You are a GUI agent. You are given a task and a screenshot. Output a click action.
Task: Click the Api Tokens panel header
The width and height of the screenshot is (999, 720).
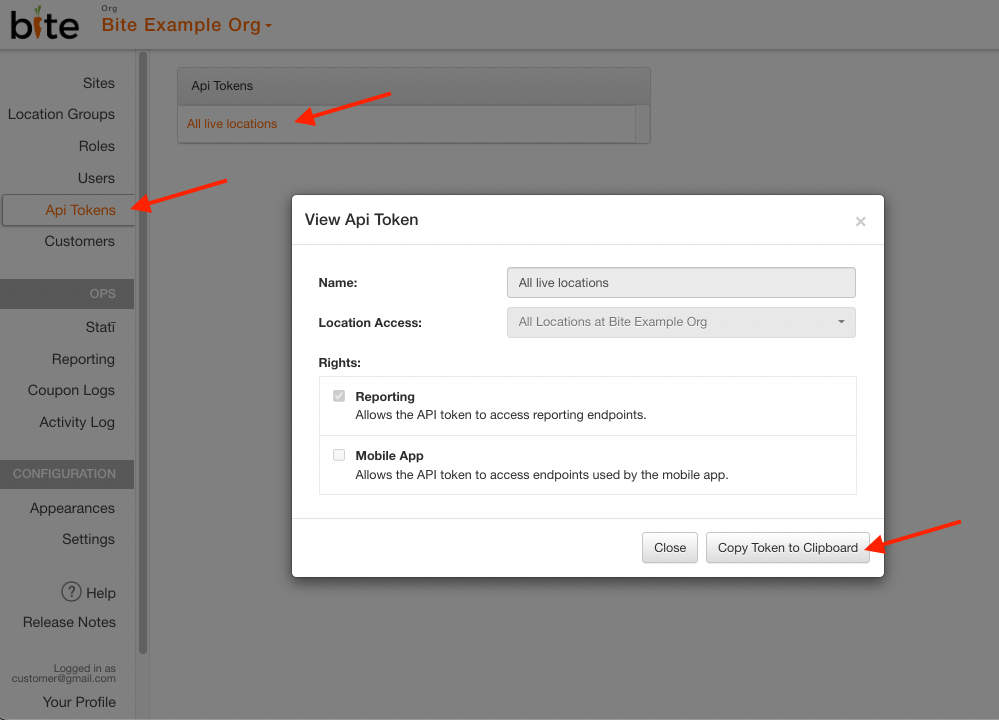(413, 86)
